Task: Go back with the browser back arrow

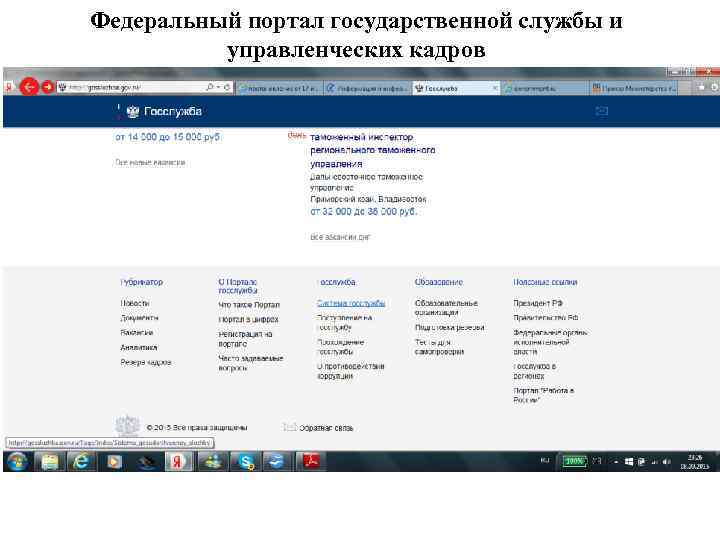Action: point(29,87)
